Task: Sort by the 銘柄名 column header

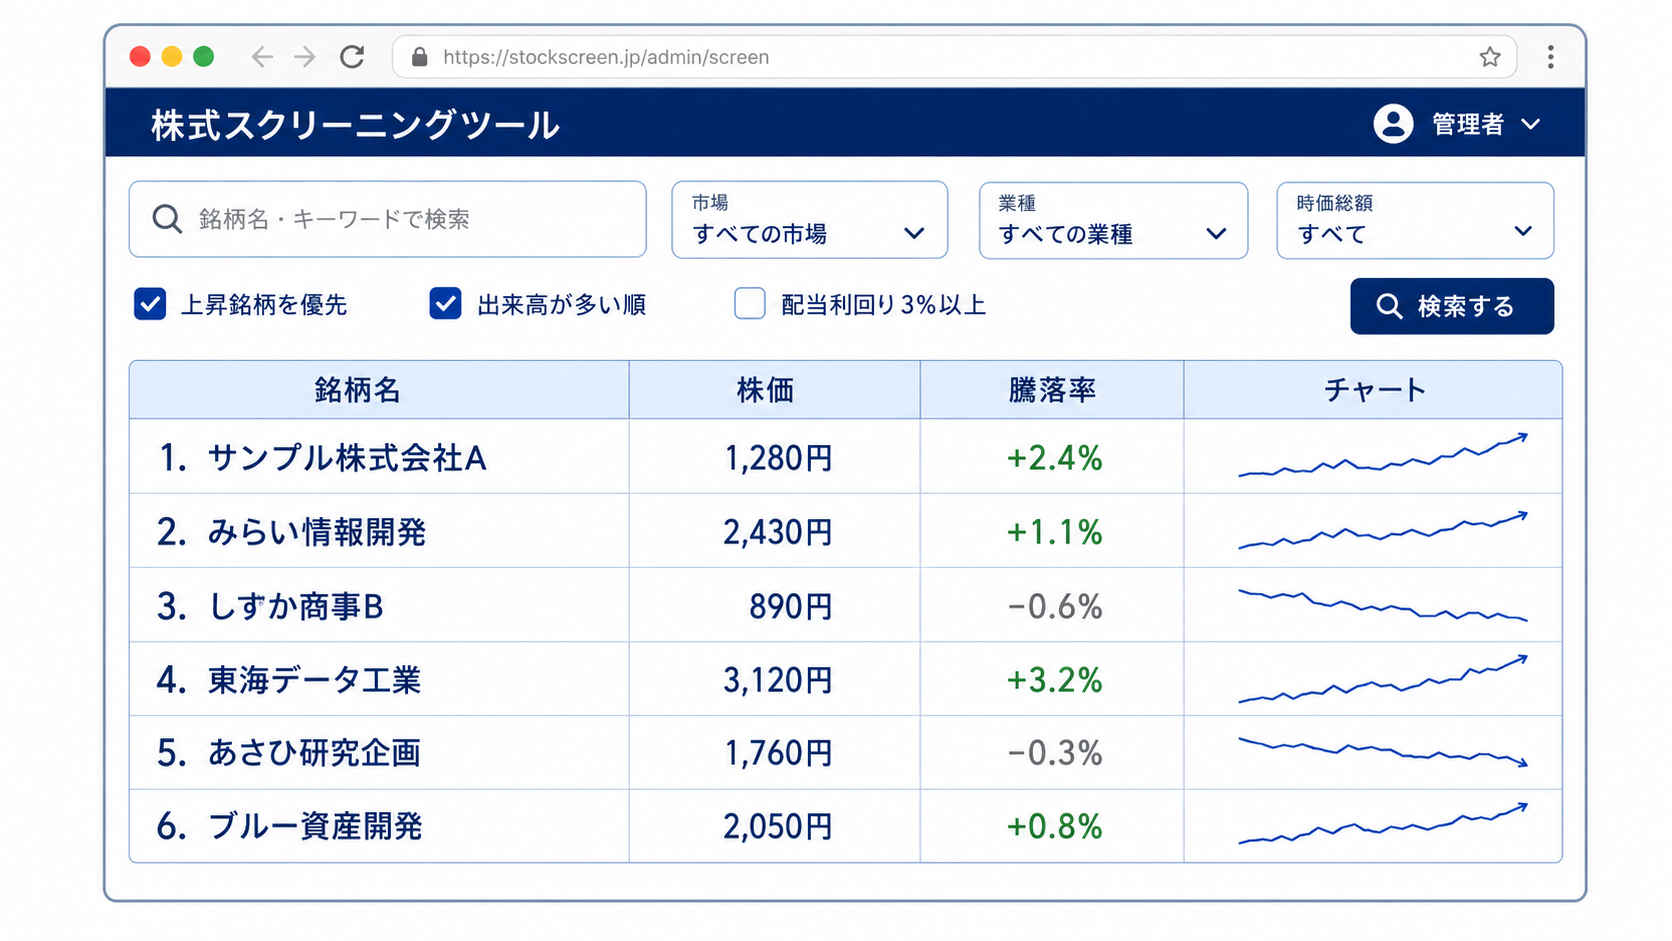Action: tap(379, 390)
